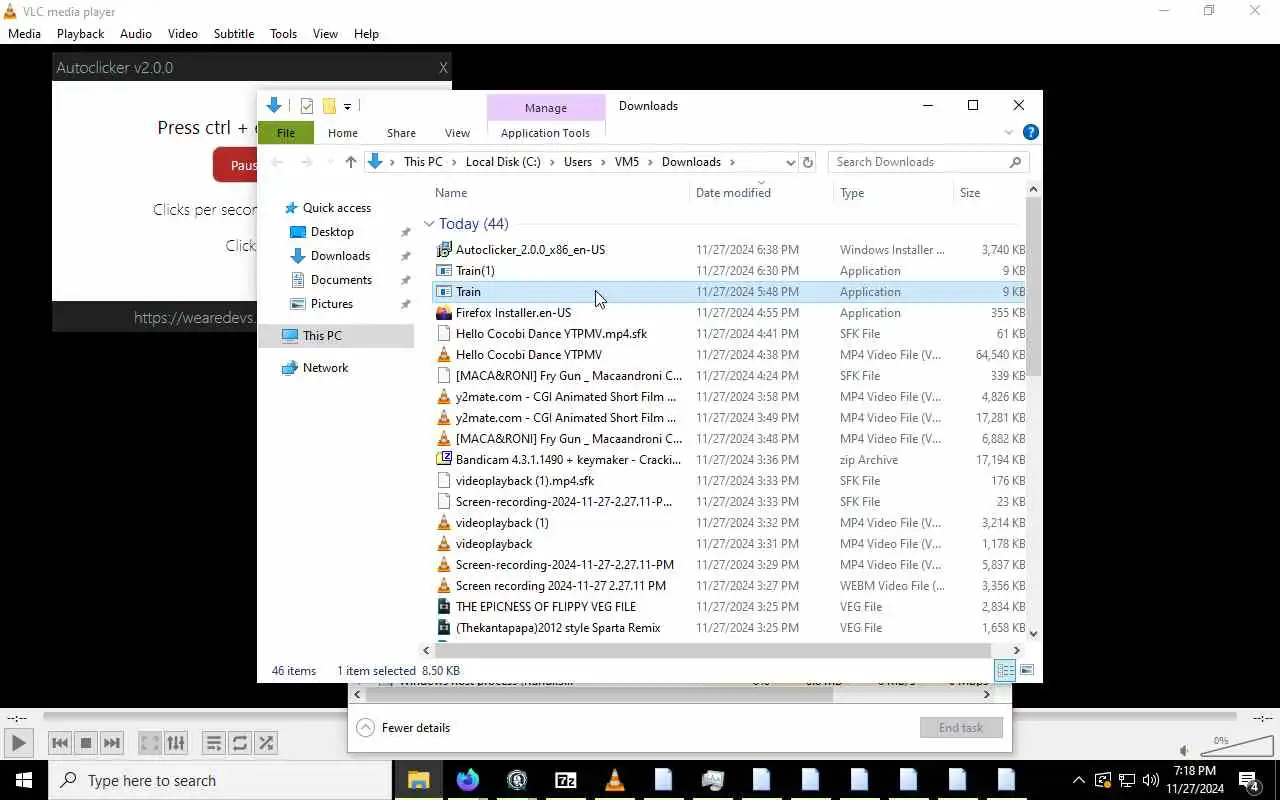Image resolution: width=1280 pixels, height=800 pixels.
Task: Sort files by Date modified column
Action: tap(733, 193)
